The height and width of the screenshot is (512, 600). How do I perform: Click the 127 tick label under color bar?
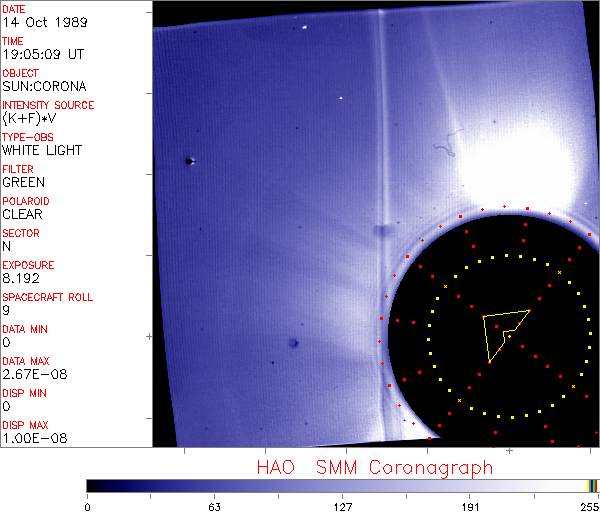click(x=342, y=506)
